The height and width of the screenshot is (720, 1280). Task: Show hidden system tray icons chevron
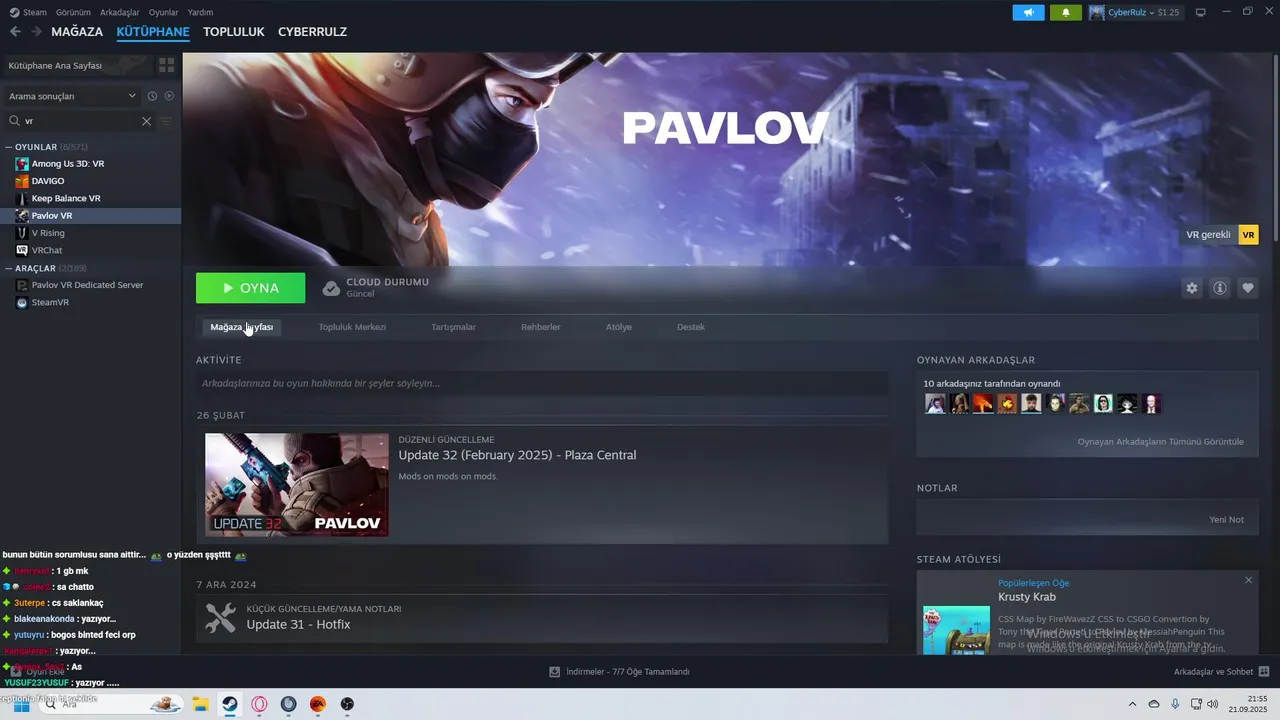point(1132,704)
